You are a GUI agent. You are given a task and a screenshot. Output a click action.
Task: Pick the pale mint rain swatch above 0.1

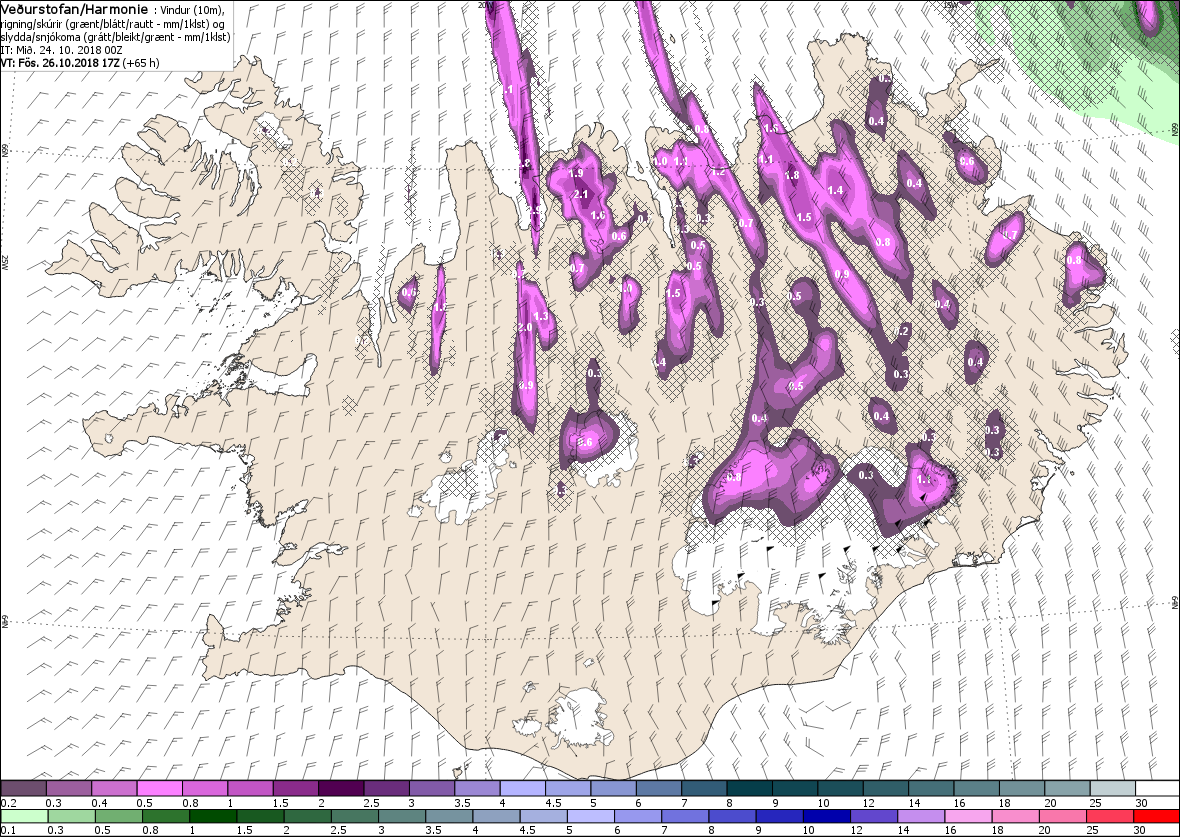click(x=25, y=817)
